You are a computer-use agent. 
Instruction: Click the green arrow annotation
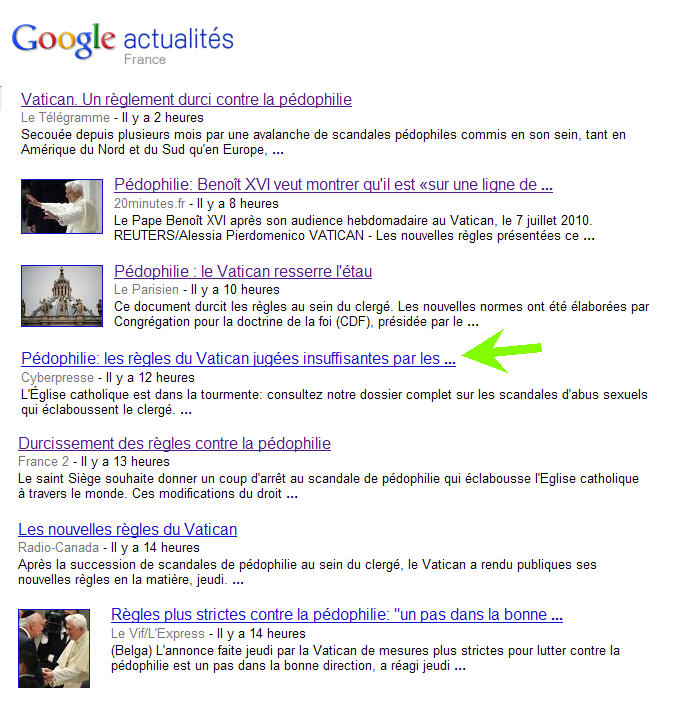pyautogui.click(x=502, y=351)
